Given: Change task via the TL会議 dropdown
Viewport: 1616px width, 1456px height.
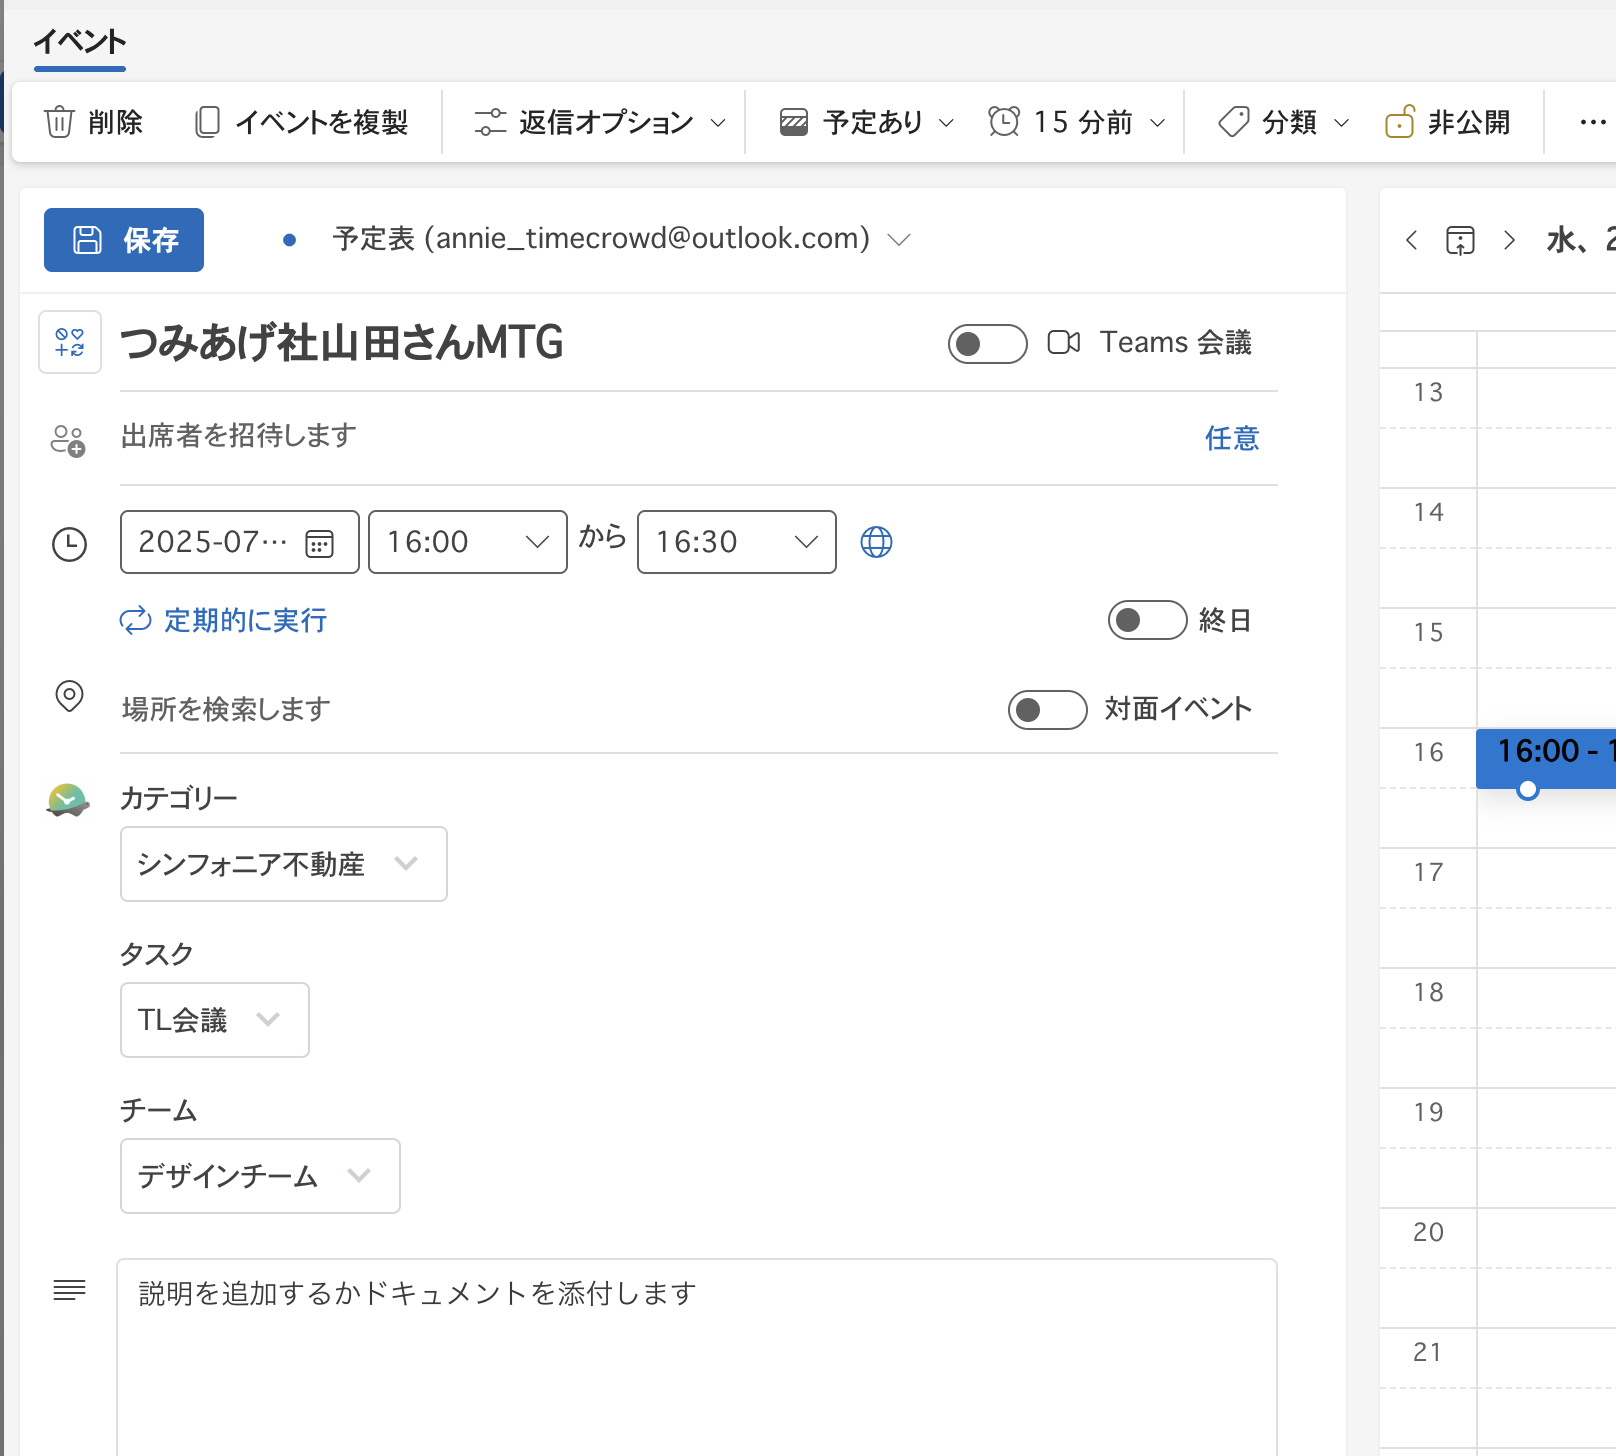Looking at the screenshot, I should click(214, 1020).
